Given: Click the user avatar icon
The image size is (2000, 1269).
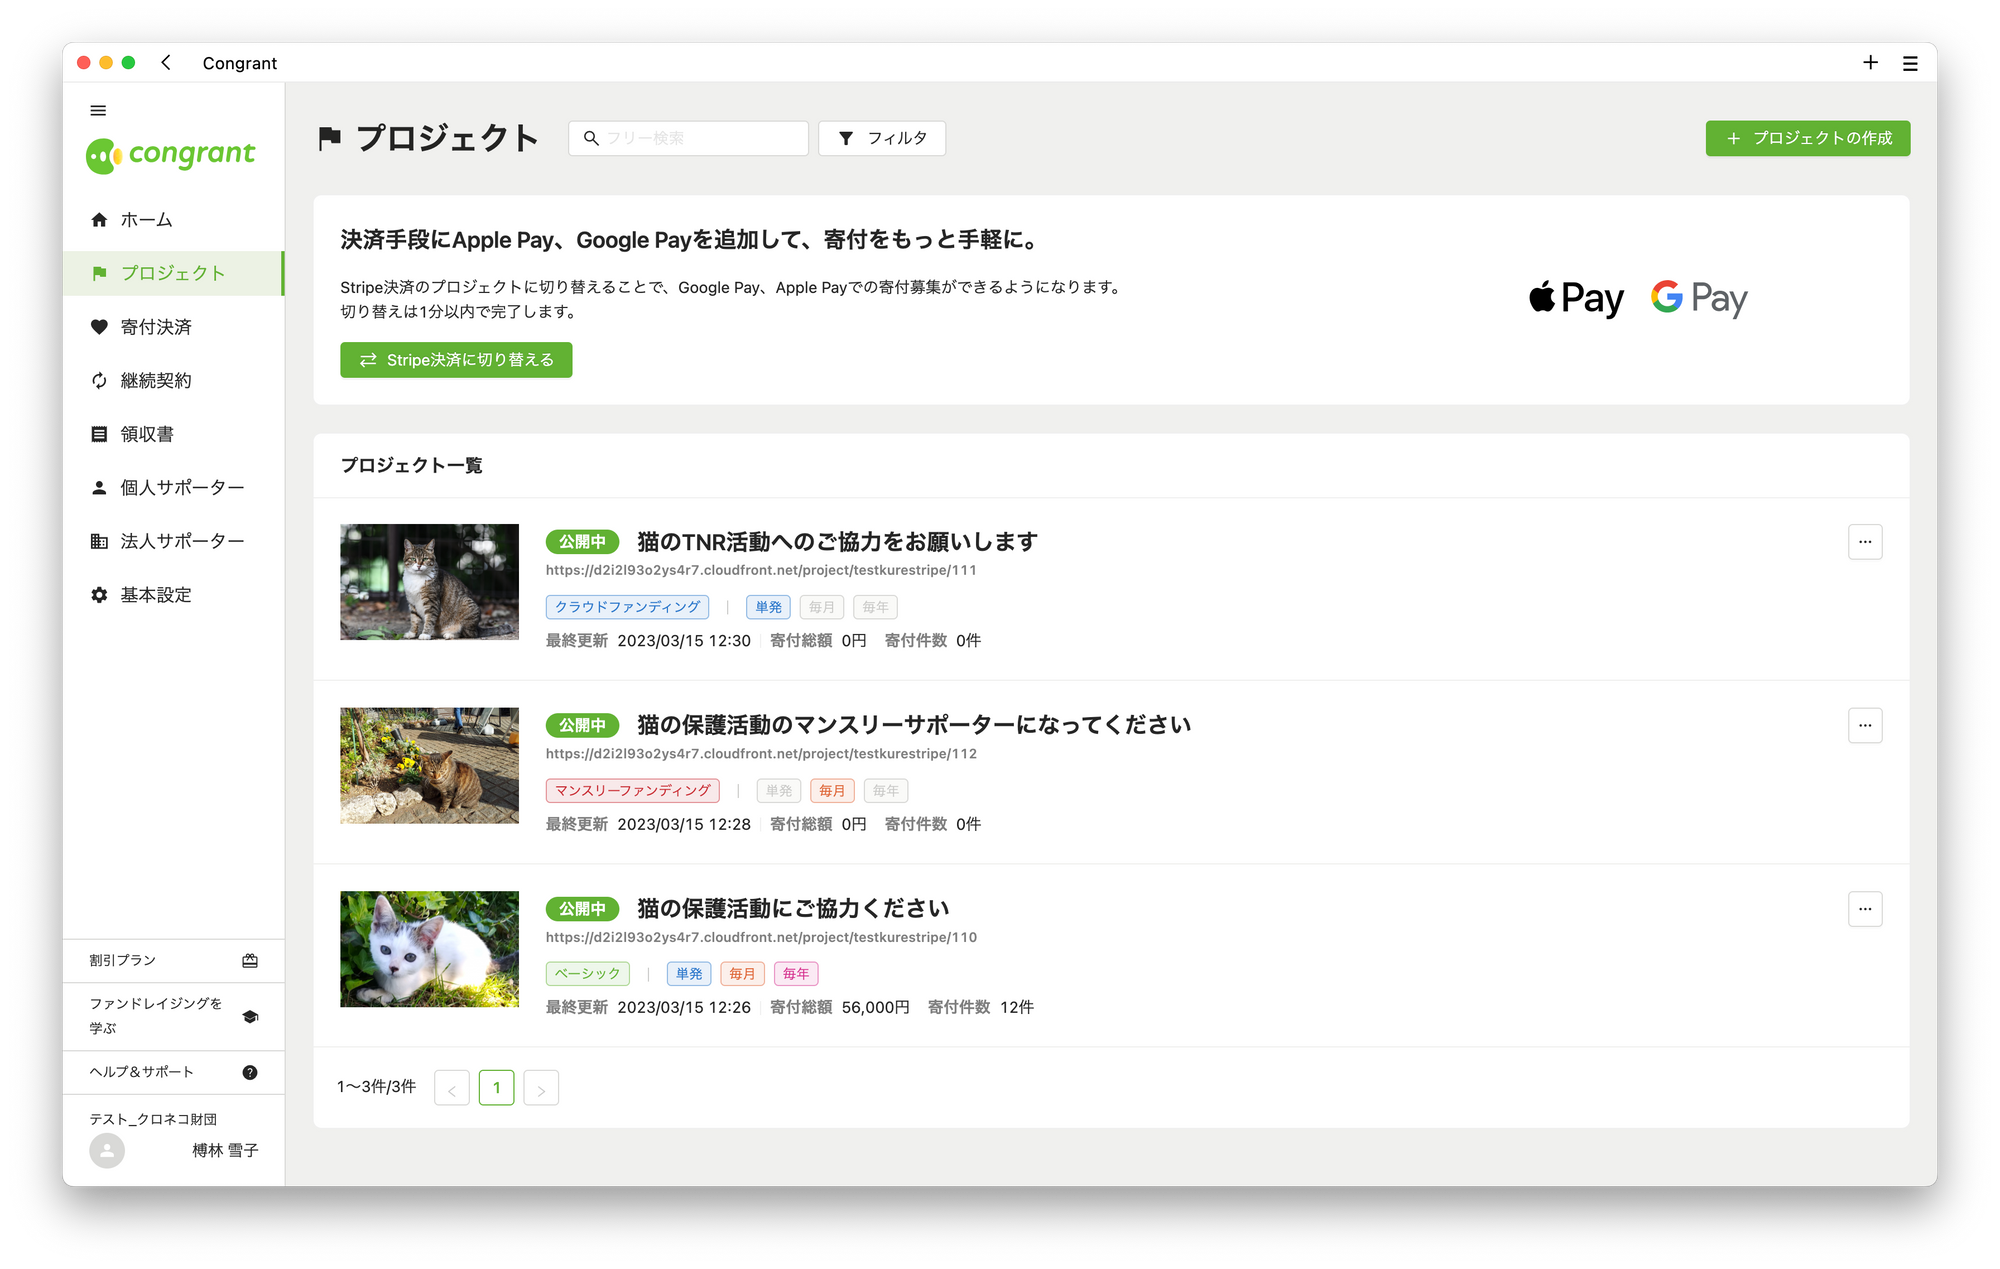Looking at the screenshot, I should (107, 1150).
